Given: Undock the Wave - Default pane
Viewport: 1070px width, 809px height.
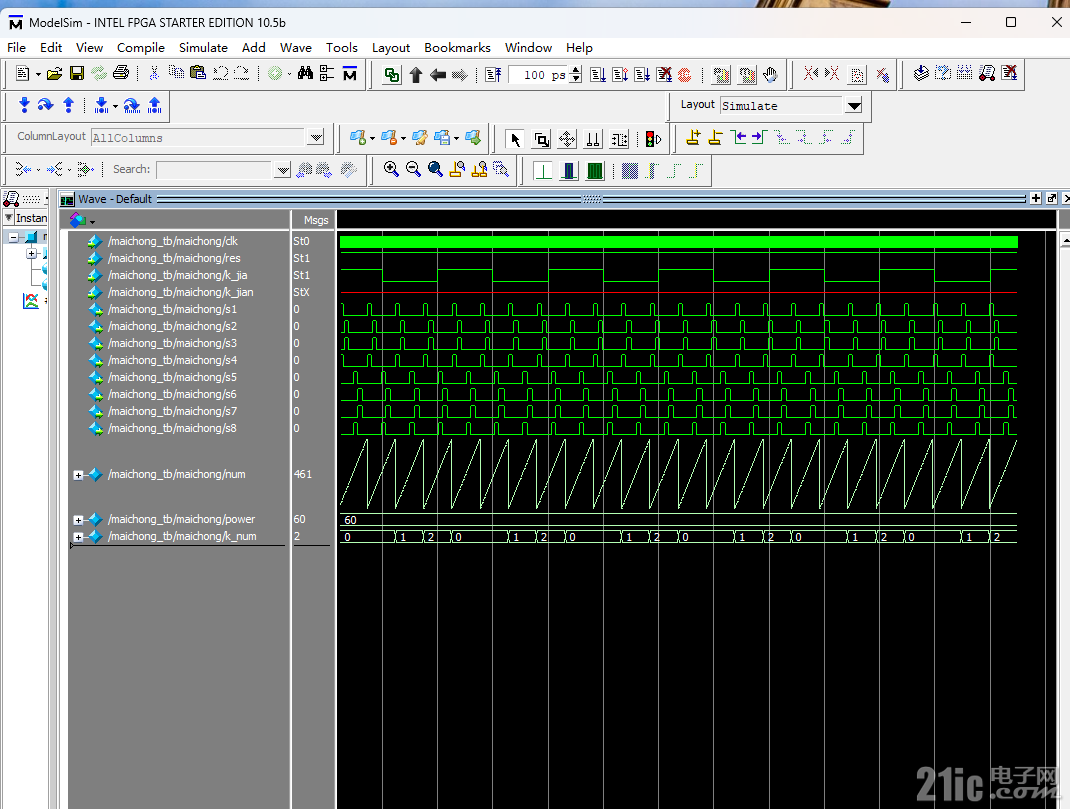Looking at the screenshot, I should tap(1052, 198).
